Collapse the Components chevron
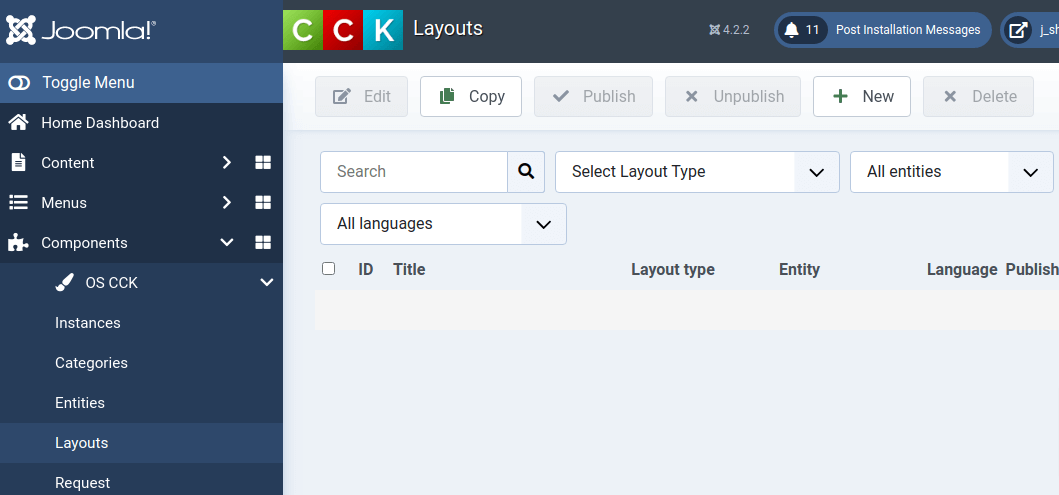The width and height of the screenshot is (1059, 495). [227, 242]
